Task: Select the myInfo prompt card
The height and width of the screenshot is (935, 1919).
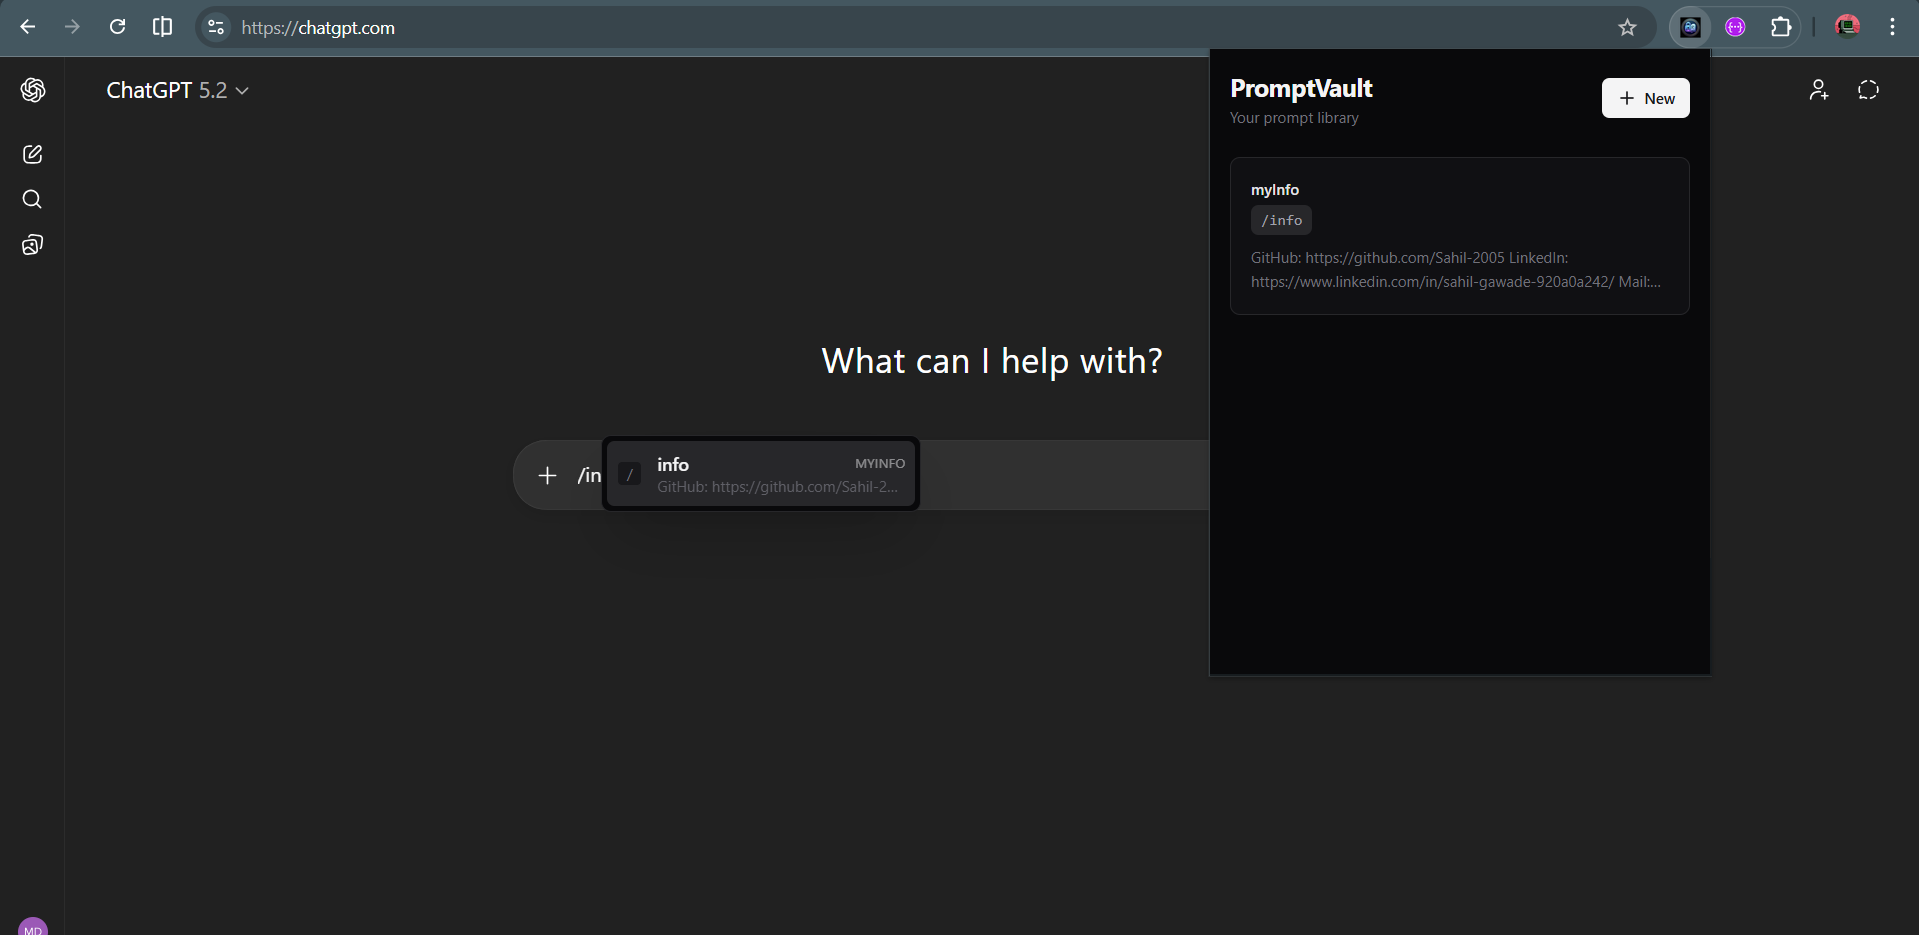Action: [1458, 236]
